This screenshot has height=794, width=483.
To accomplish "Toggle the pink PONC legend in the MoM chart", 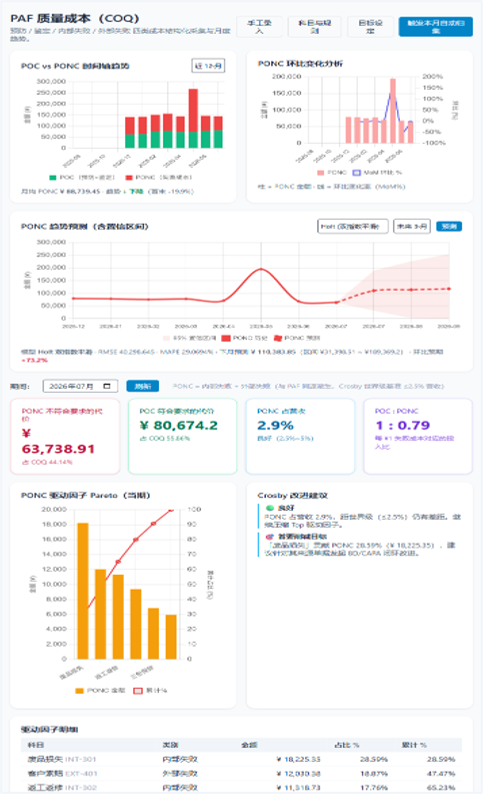I will click(332, 173).
